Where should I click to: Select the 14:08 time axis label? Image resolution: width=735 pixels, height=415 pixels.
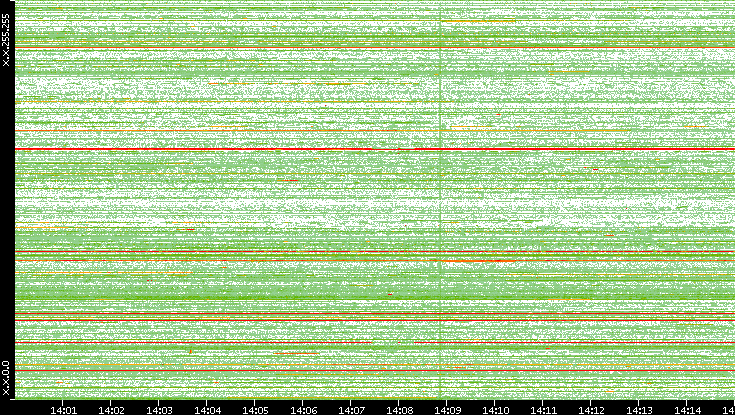(399, 410)
